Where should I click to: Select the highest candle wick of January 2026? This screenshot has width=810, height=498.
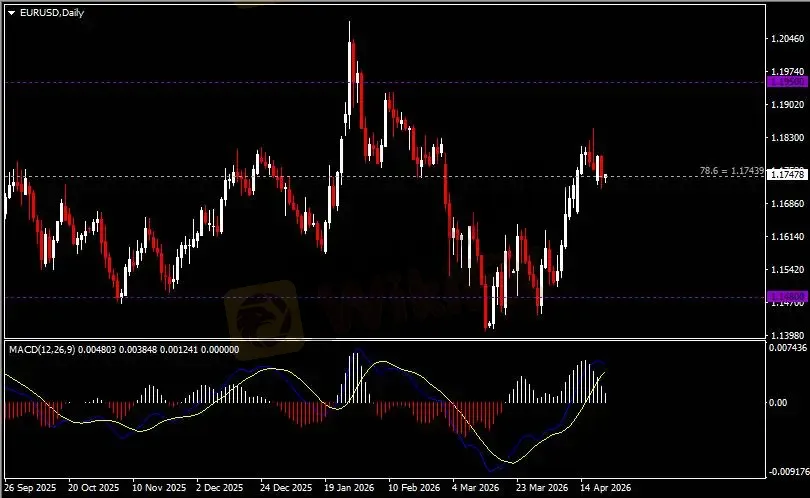pyautogui.click(x=350, y=24)
